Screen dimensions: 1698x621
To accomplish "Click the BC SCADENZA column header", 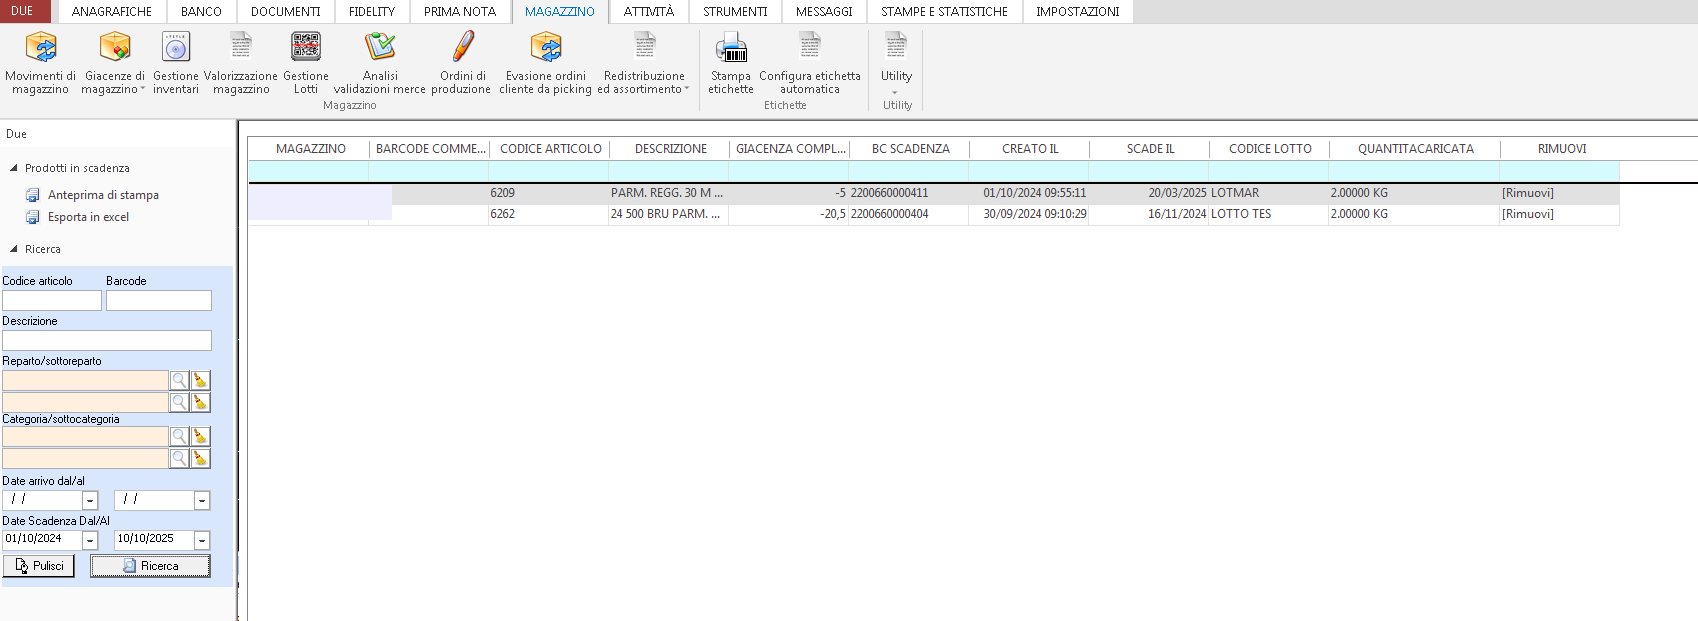I will coord(910,149).
